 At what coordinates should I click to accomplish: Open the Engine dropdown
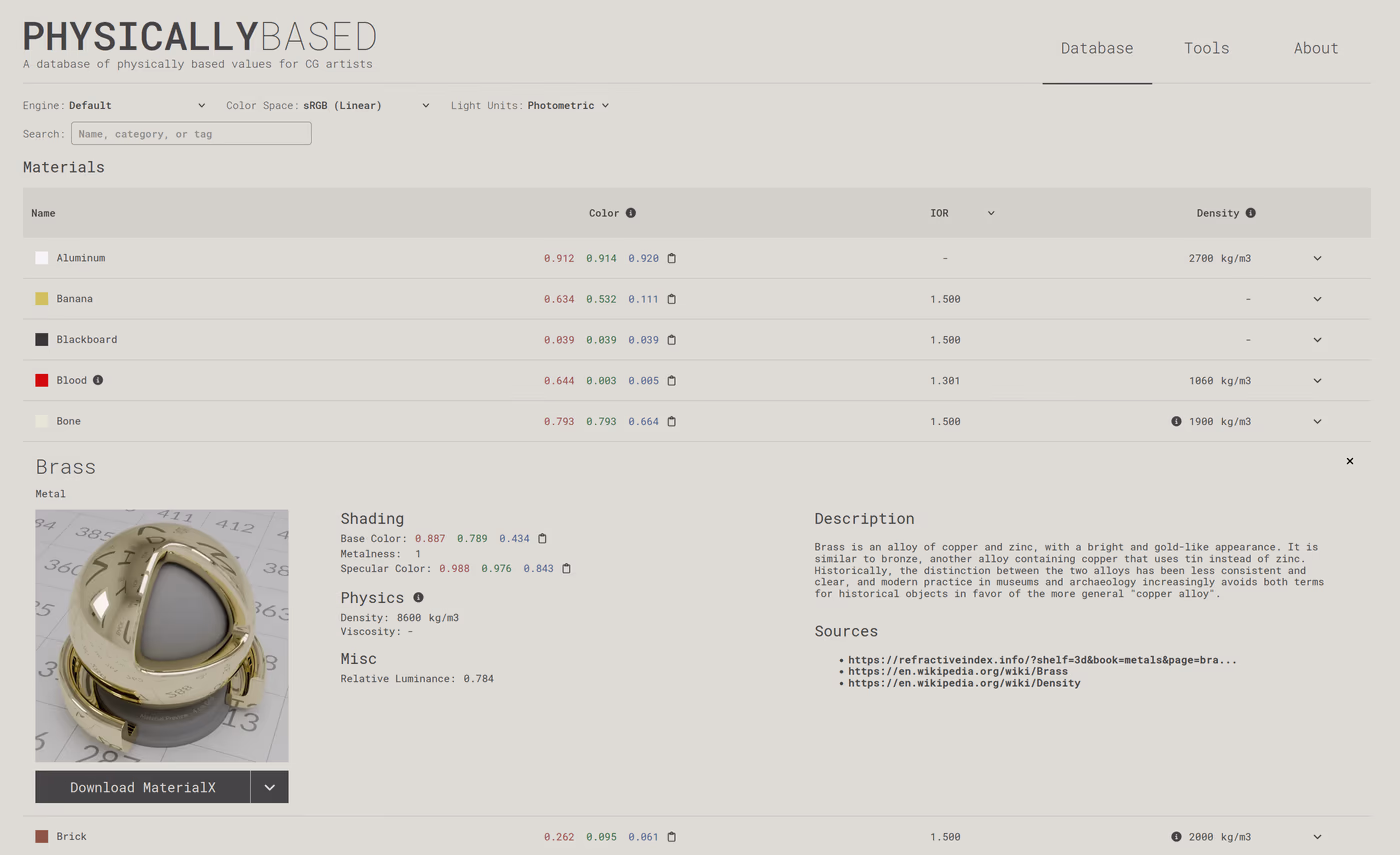[137, 105]
